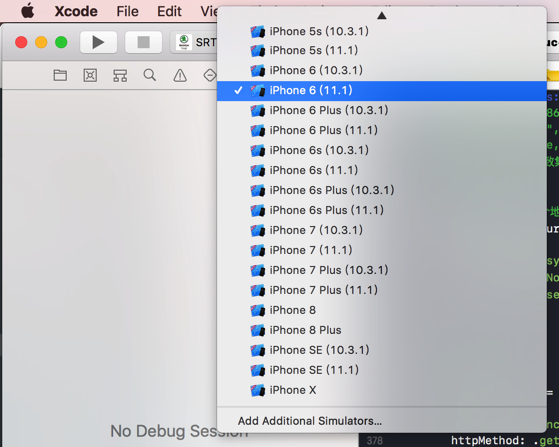The height and width of the screenshot is (447, 559).
Task: Open the Apple menu
Action: (28, 11)
